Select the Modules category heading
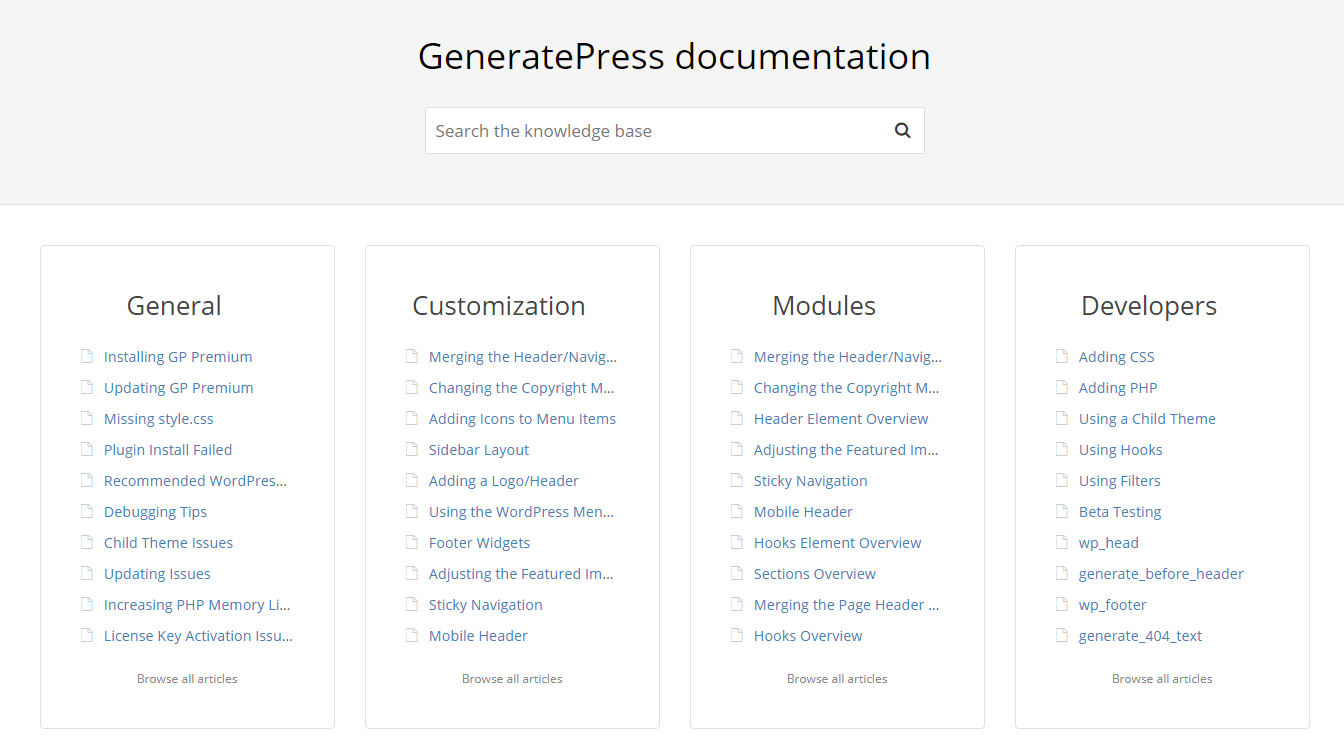The image size is (1344, 753). 824,306
